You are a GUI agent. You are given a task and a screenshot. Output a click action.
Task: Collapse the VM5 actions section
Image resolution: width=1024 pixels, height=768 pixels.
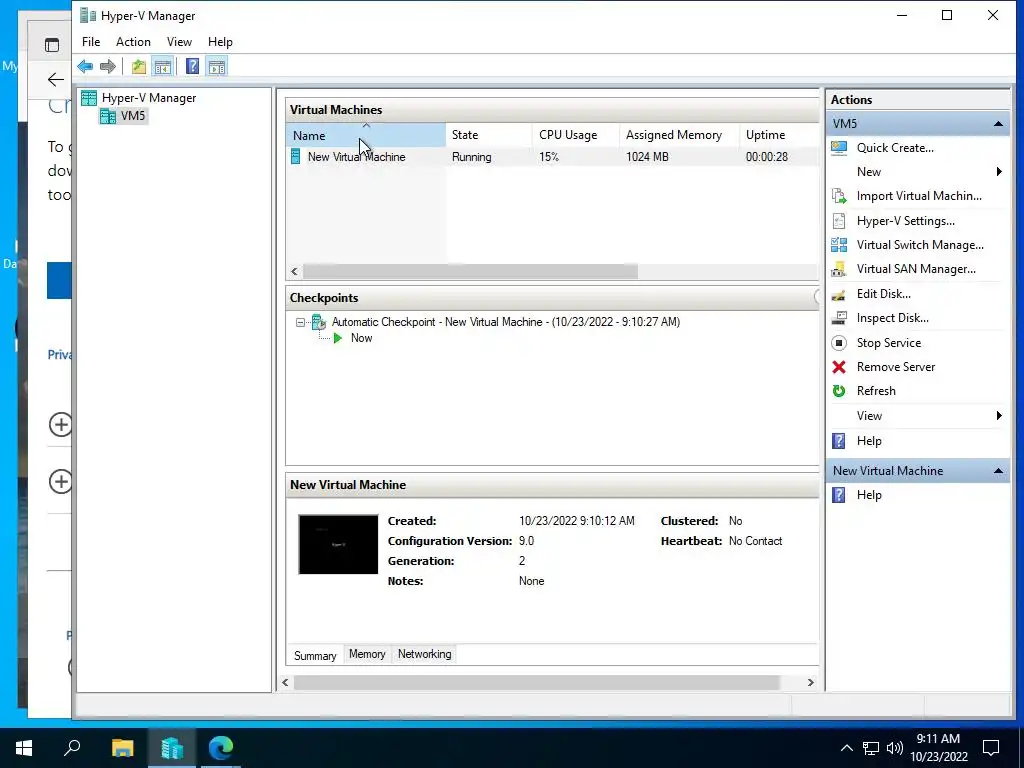[998, 124]
